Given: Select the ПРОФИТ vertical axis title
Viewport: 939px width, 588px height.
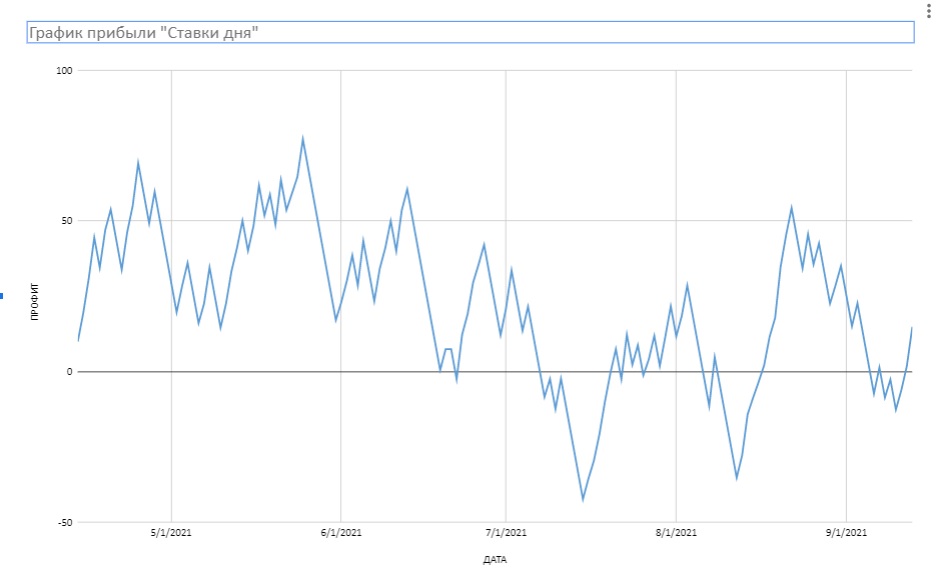Looking at the screenshot, I should 34,301.
